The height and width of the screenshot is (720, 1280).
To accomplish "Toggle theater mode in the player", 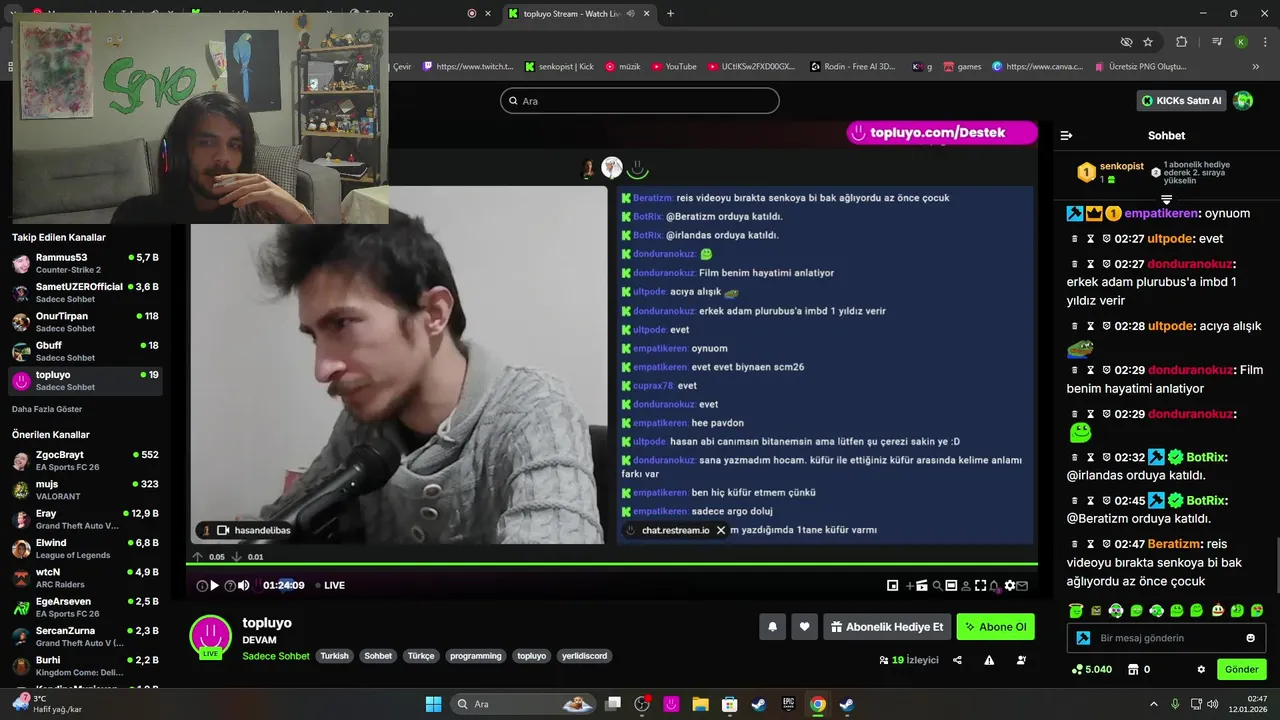I will point(951,586).
